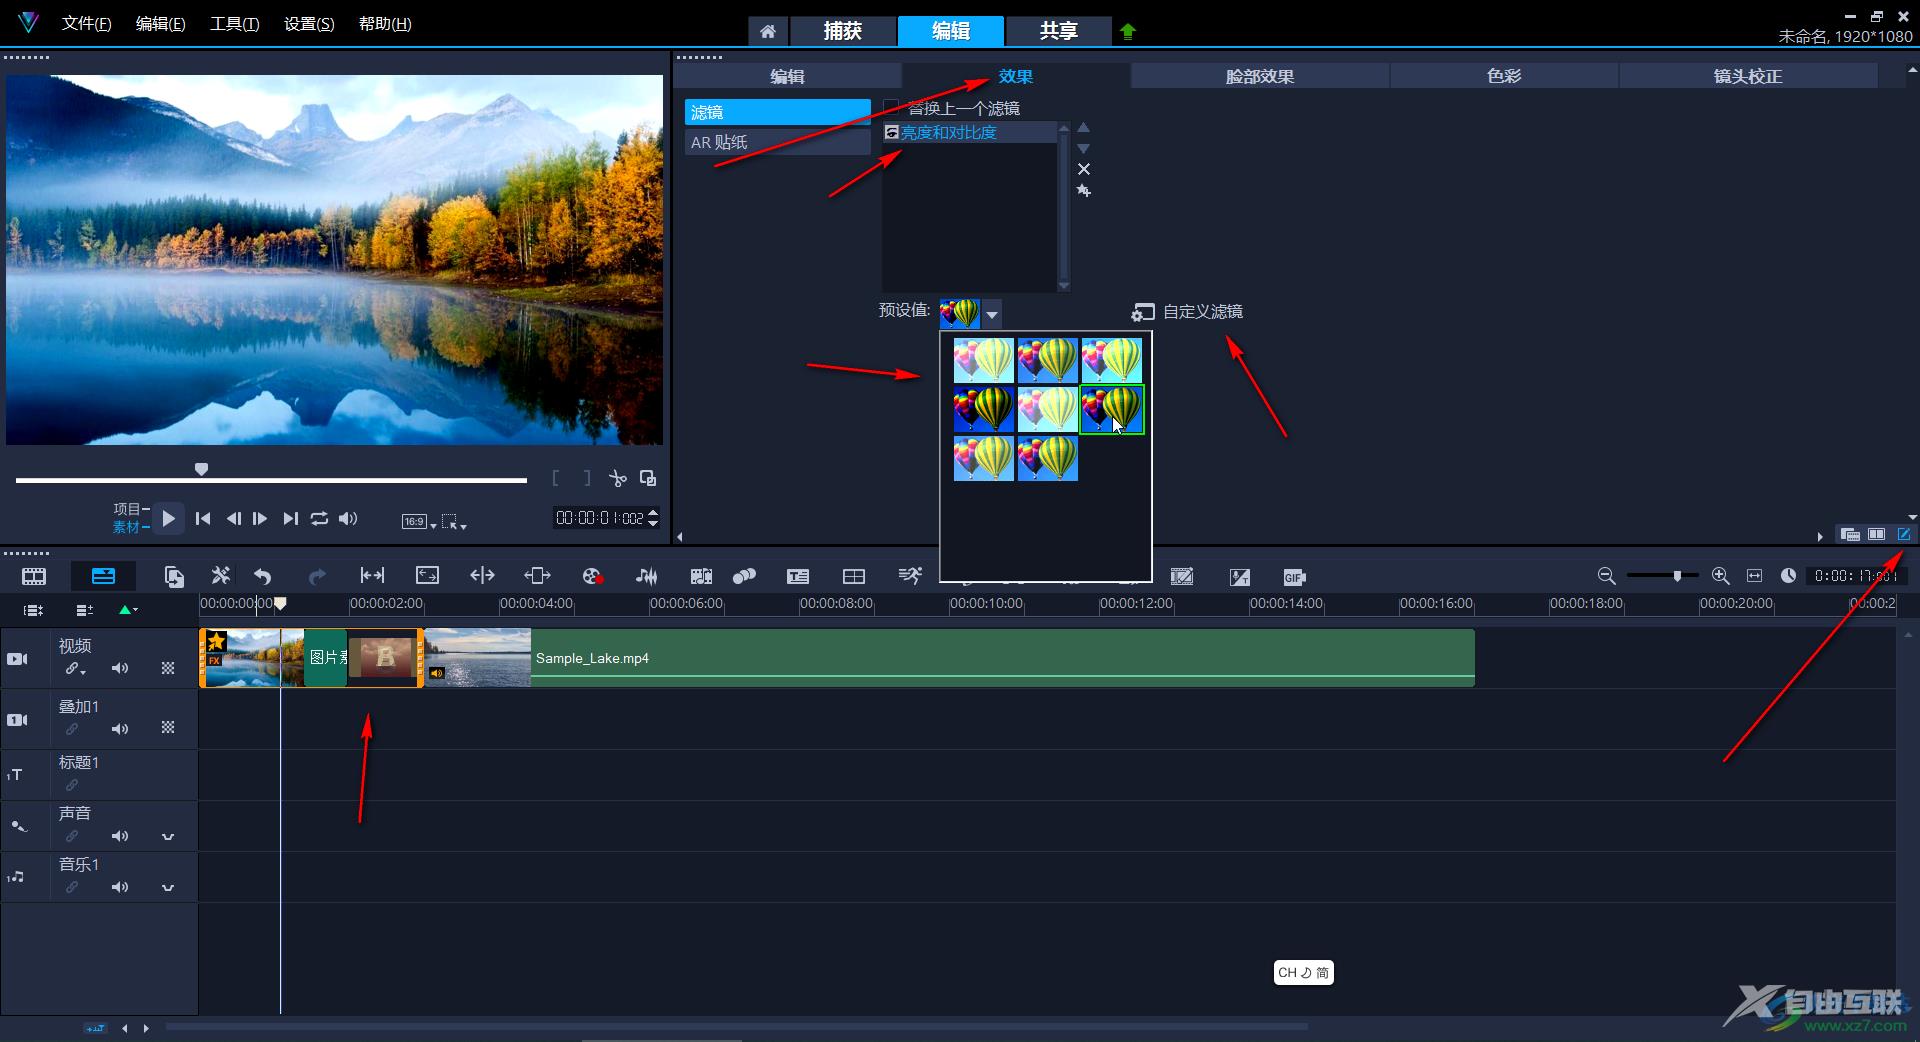Switch to the 共享 workspace tab
This screenshot has width=1920, height=1042.
1058,31
